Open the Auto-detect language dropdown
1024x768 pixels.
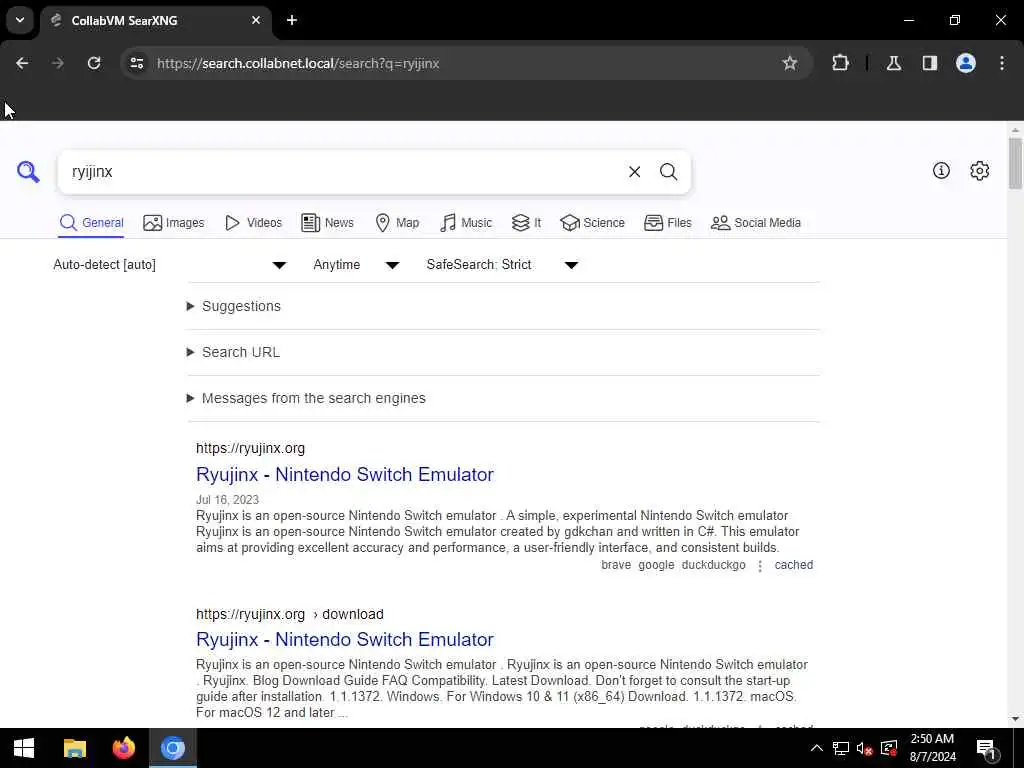[170, 264]
